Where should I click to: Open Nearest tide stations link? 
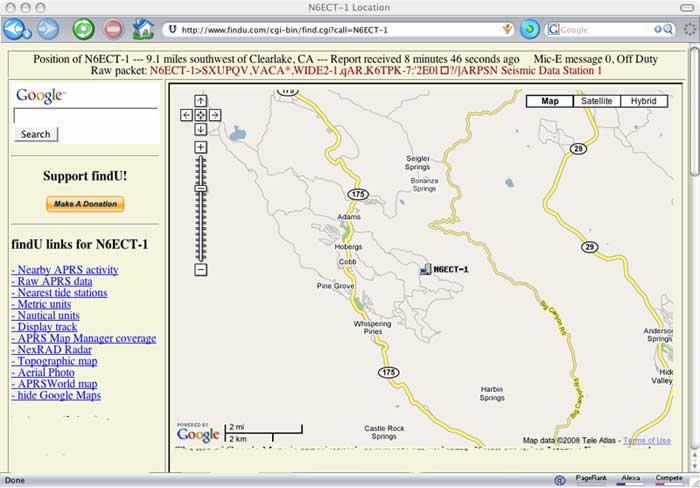coord(59,293)
